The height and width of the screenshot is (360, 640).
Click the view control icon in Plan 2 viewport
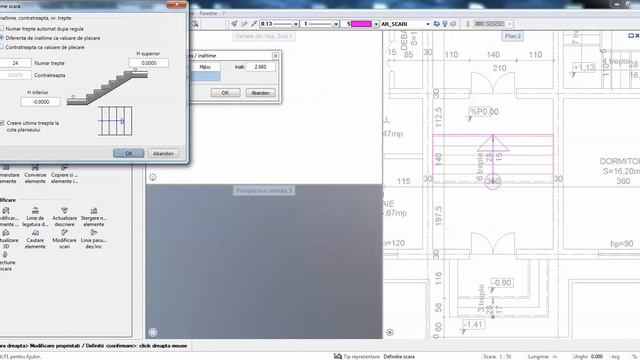pos(390,332)
